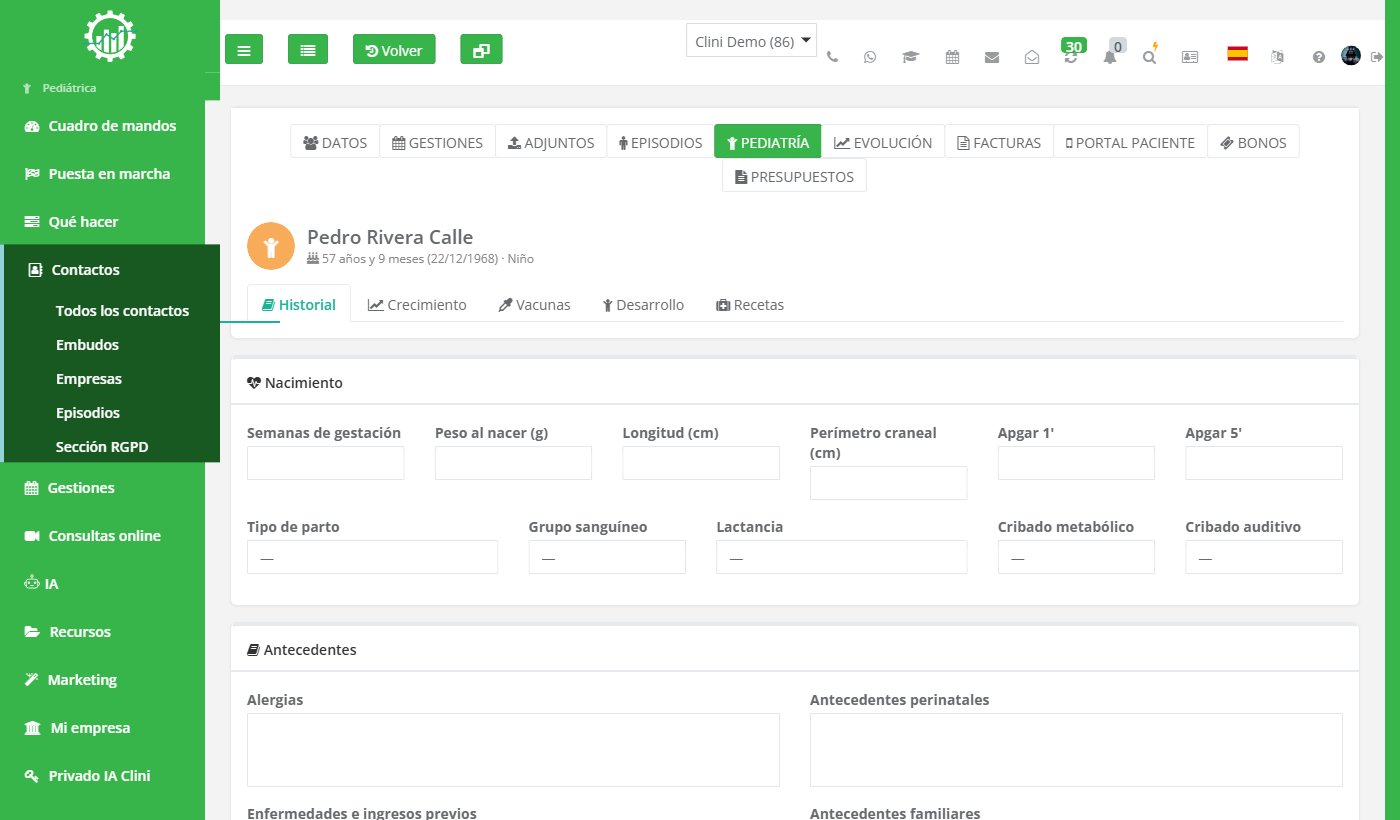Open the list view button

308,50
